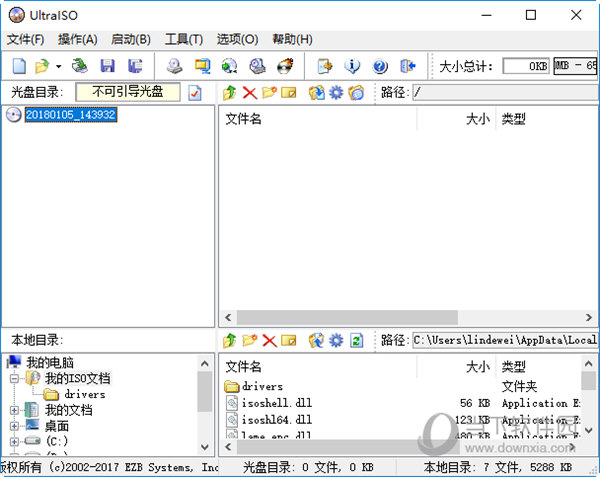Click red X delete in local pane
Image resolution: width=600 pixels, height=477 pixels.
(x=269, y=340)
